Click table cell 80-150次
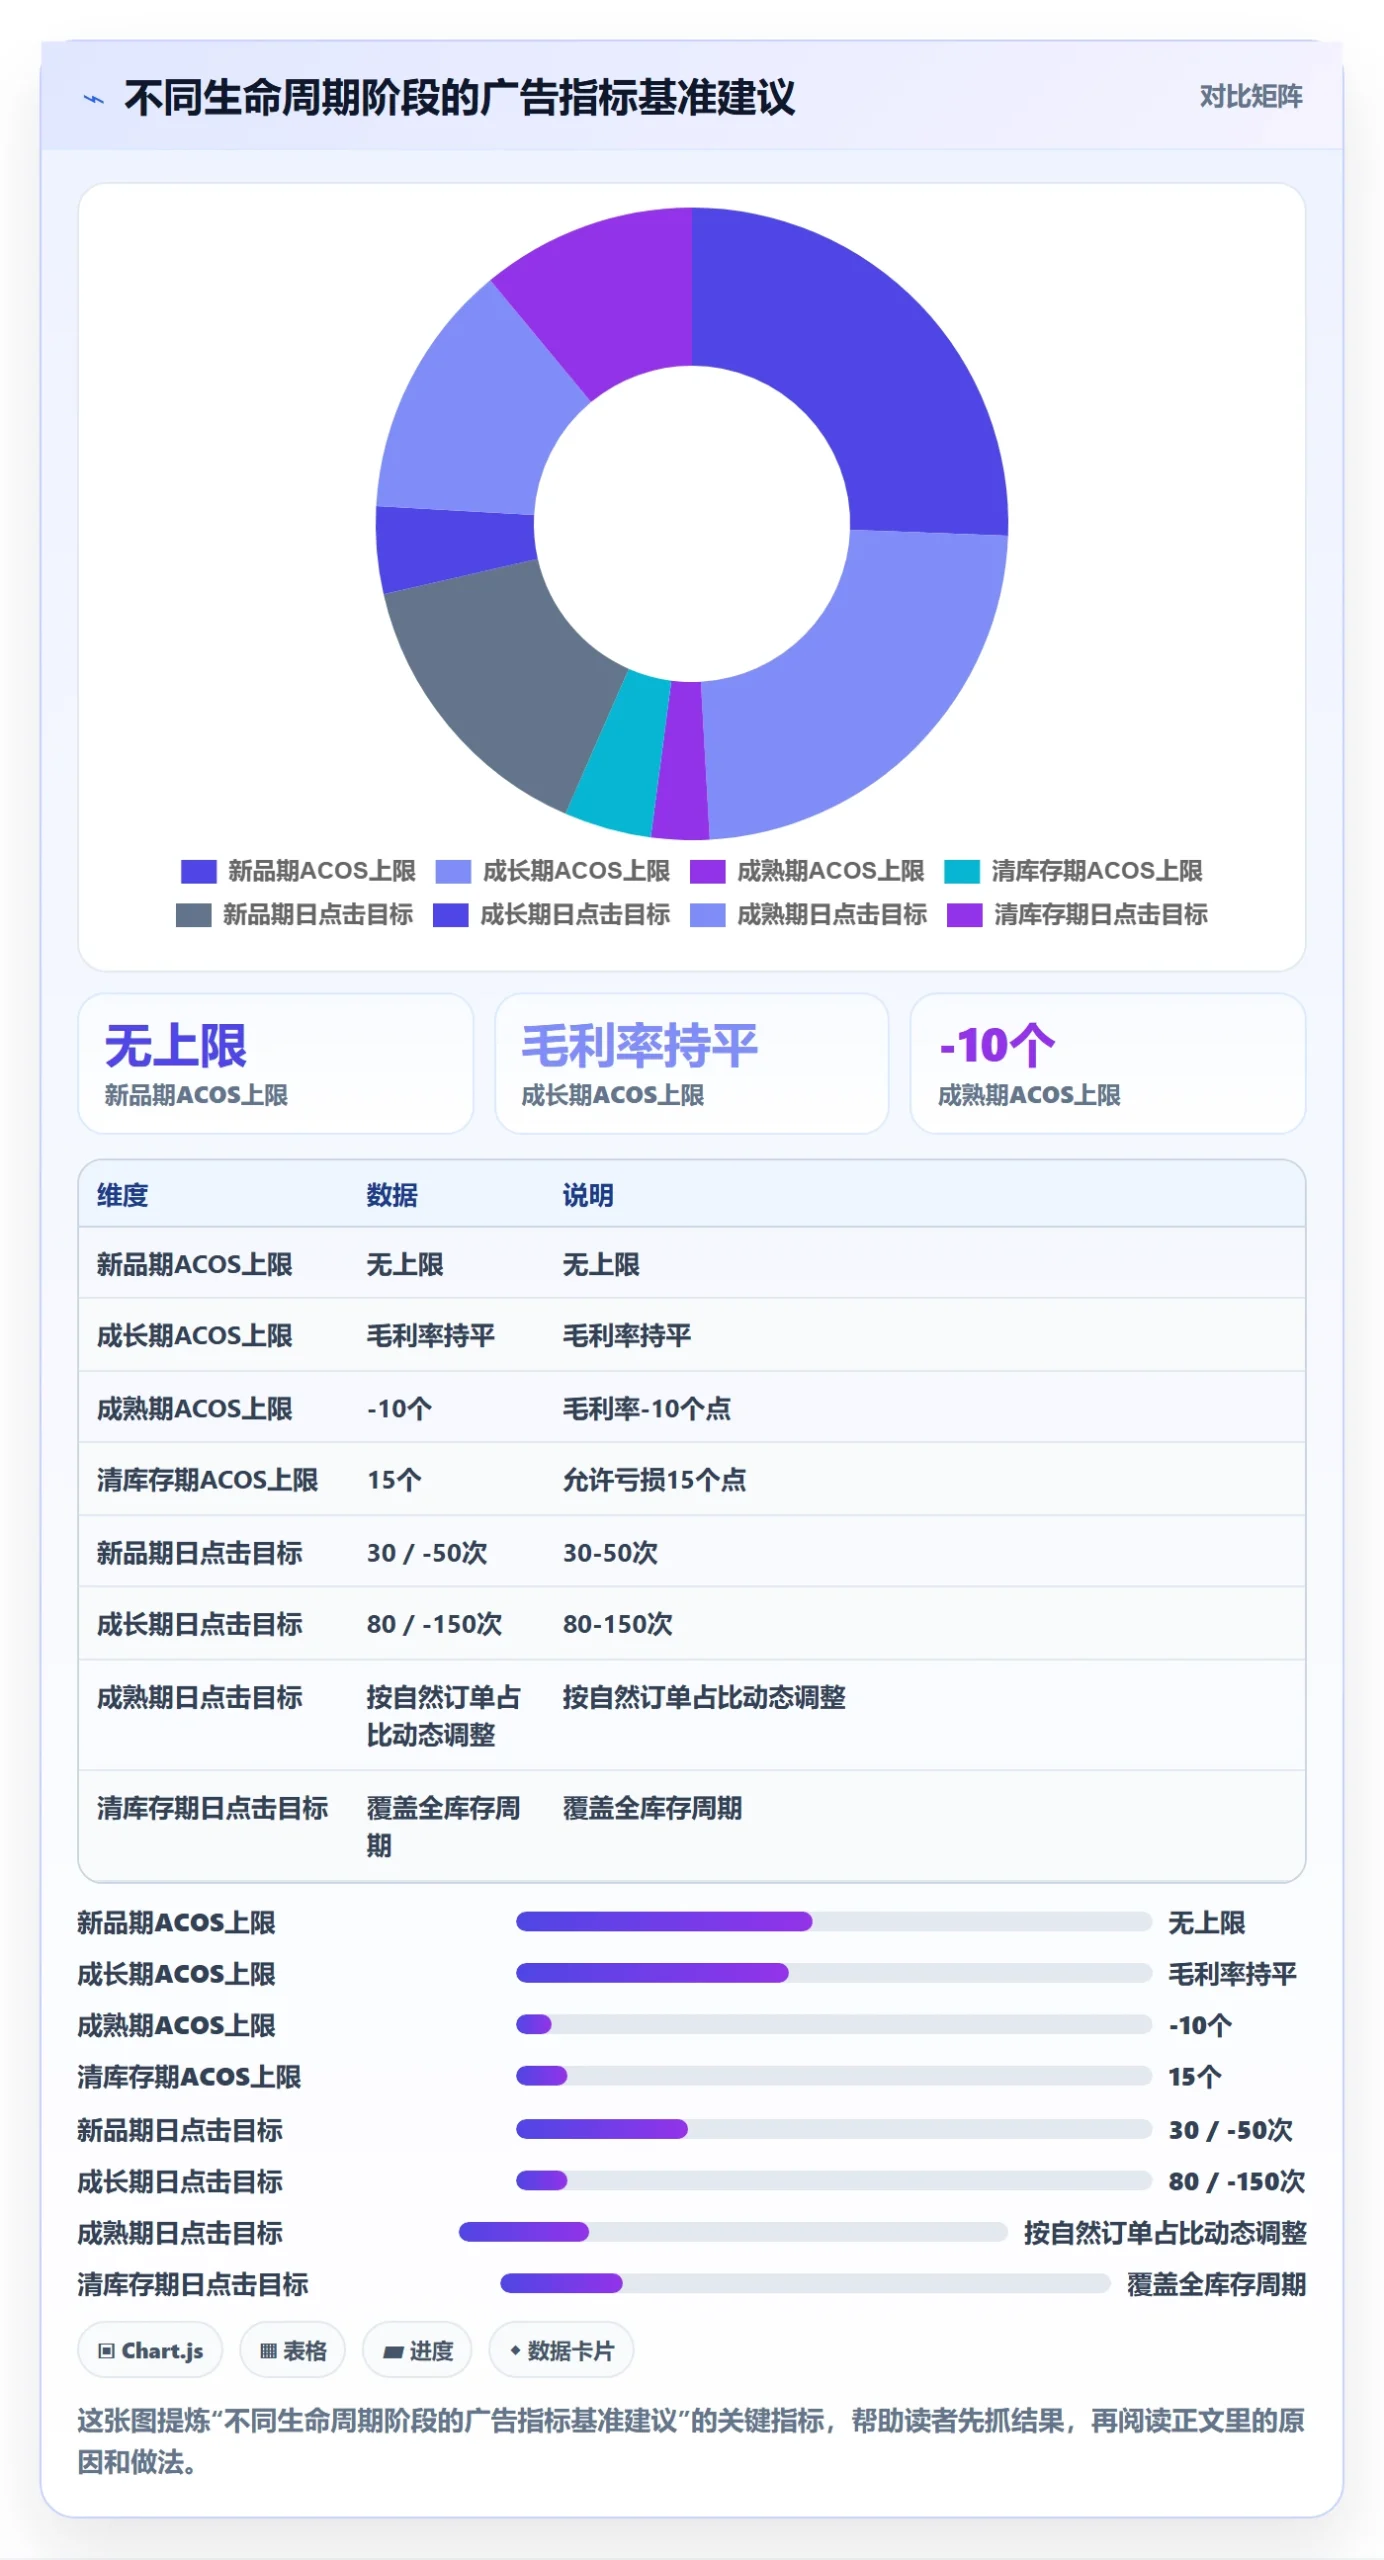 coord(617,1623)
